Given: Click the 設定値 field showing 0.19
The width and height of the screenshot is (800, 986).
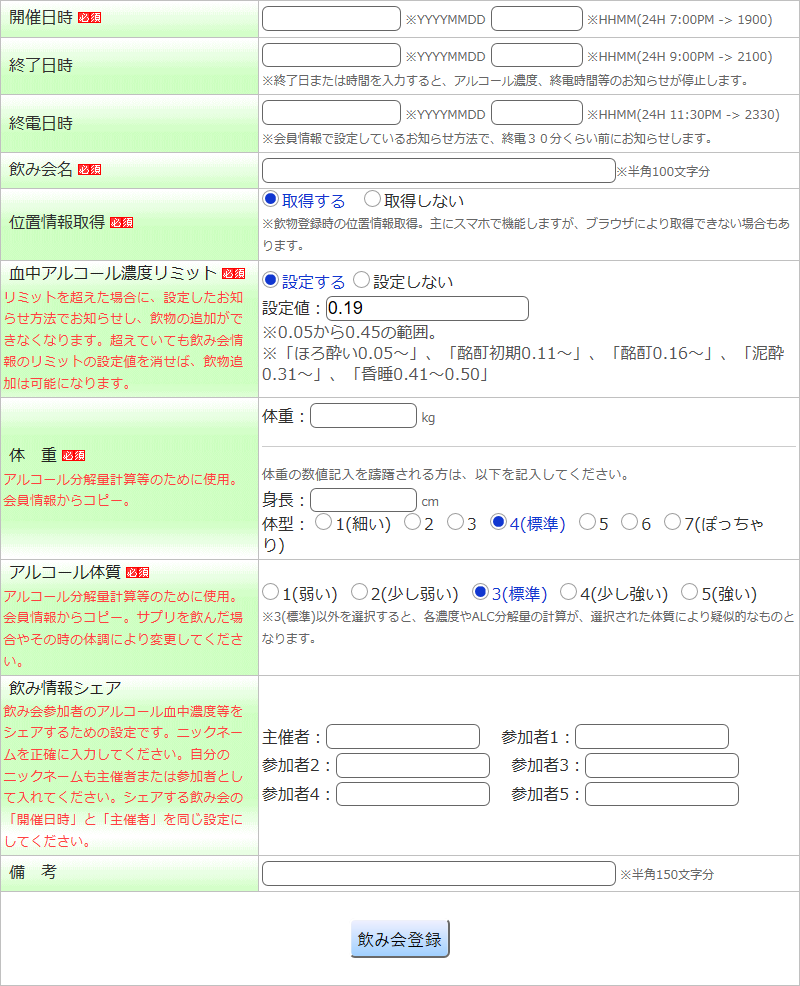Looking at the screenshot, I should [x=427, y=308].
